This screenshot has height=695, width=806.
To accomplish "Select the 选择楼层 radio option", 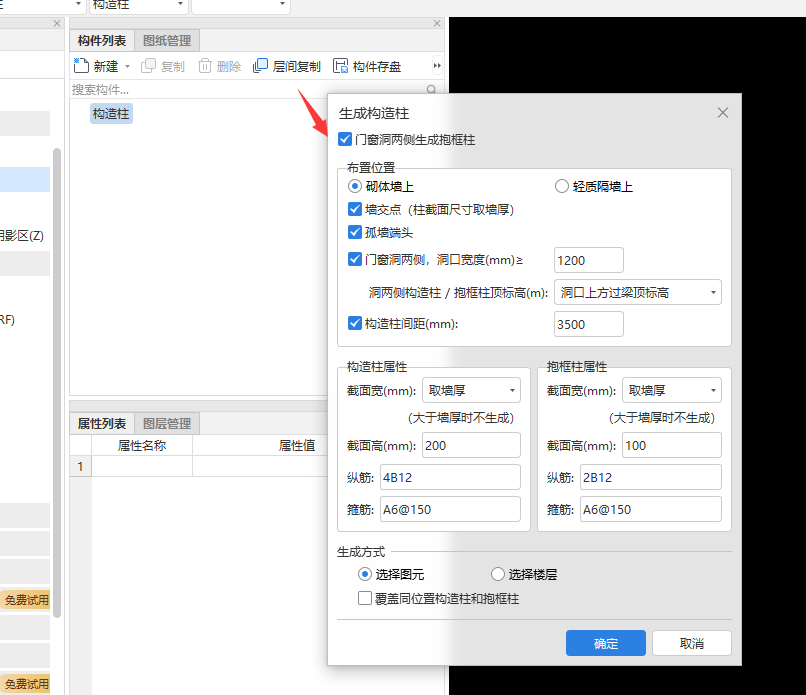I will click(498, 574).
